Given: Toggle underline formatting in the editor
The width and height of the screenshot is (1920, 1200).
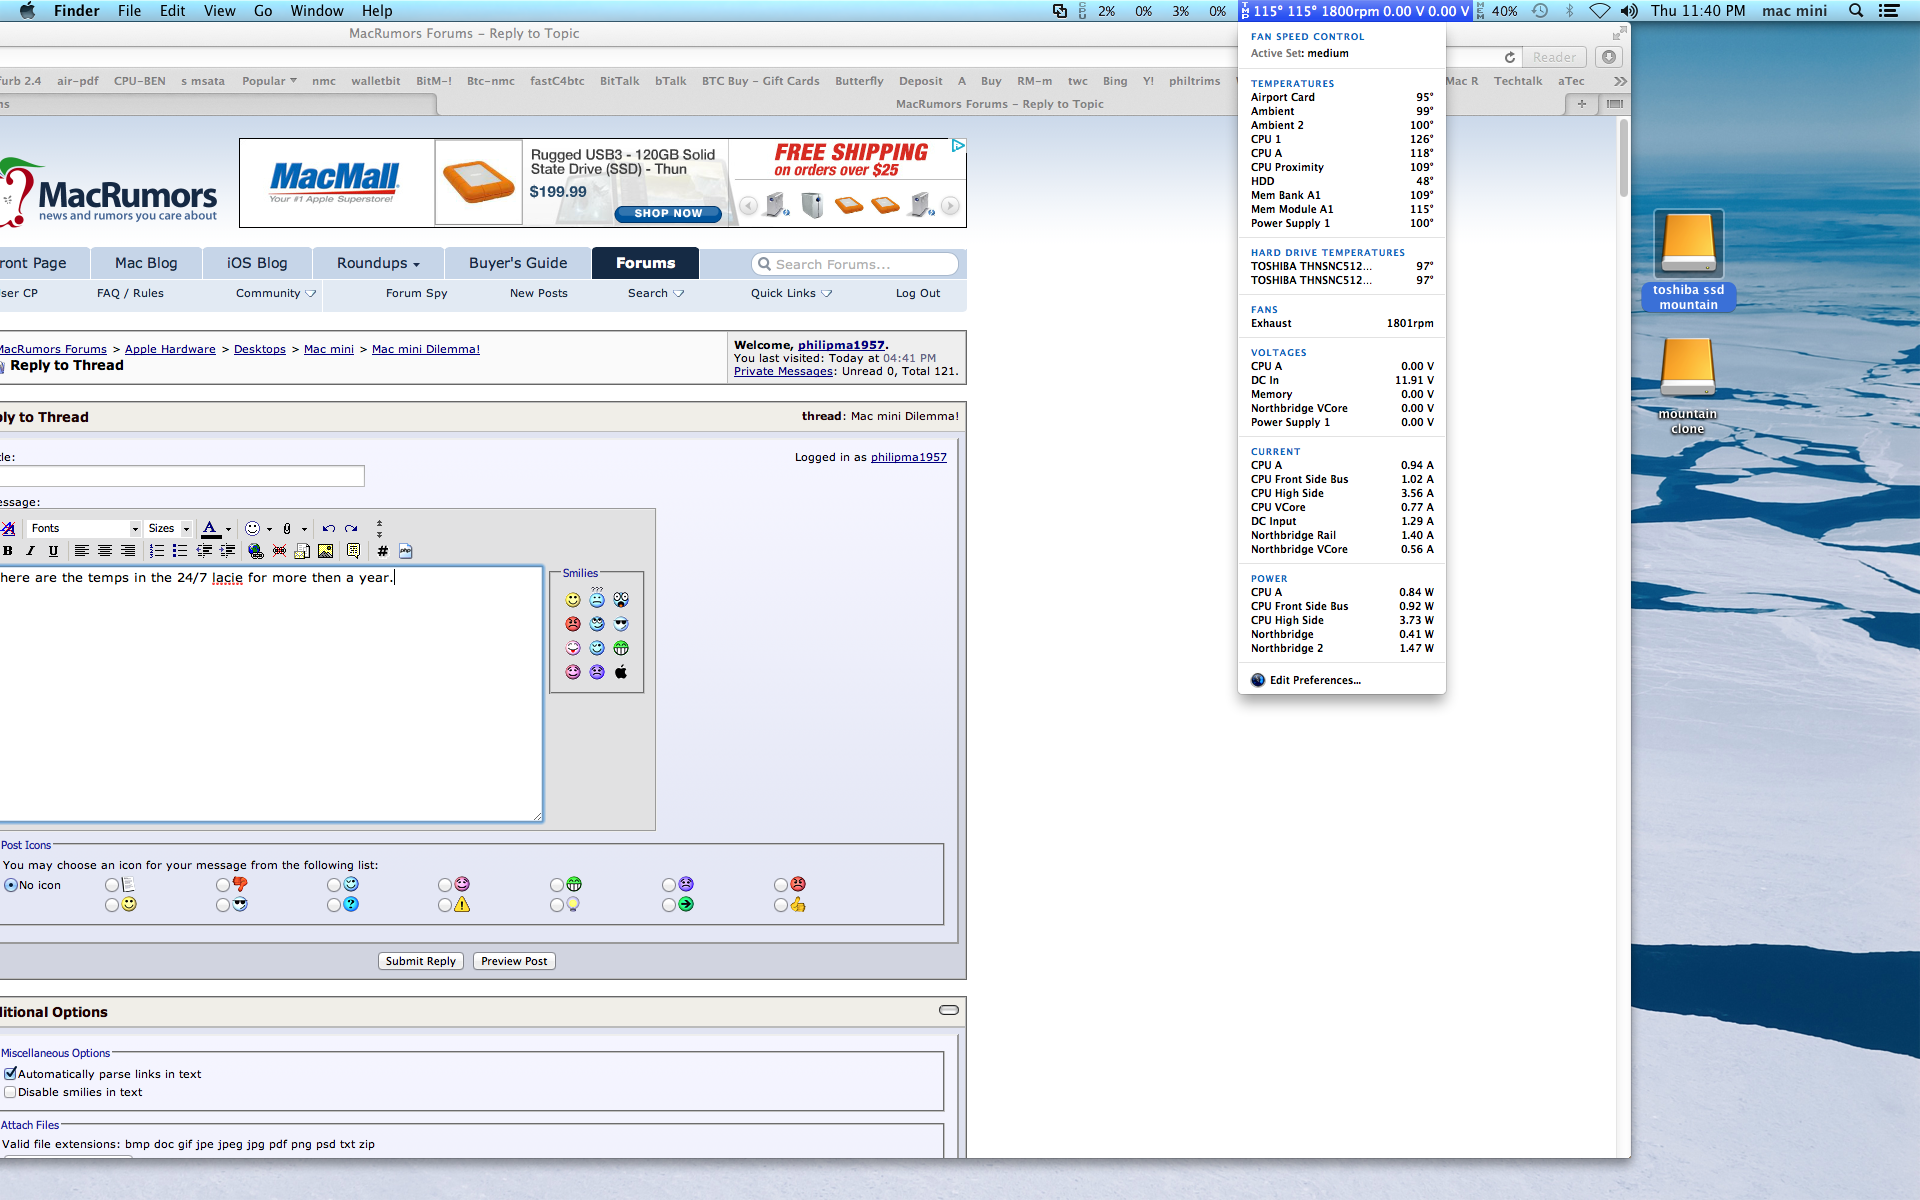Looking at the screenshot, I should [53, 551].
